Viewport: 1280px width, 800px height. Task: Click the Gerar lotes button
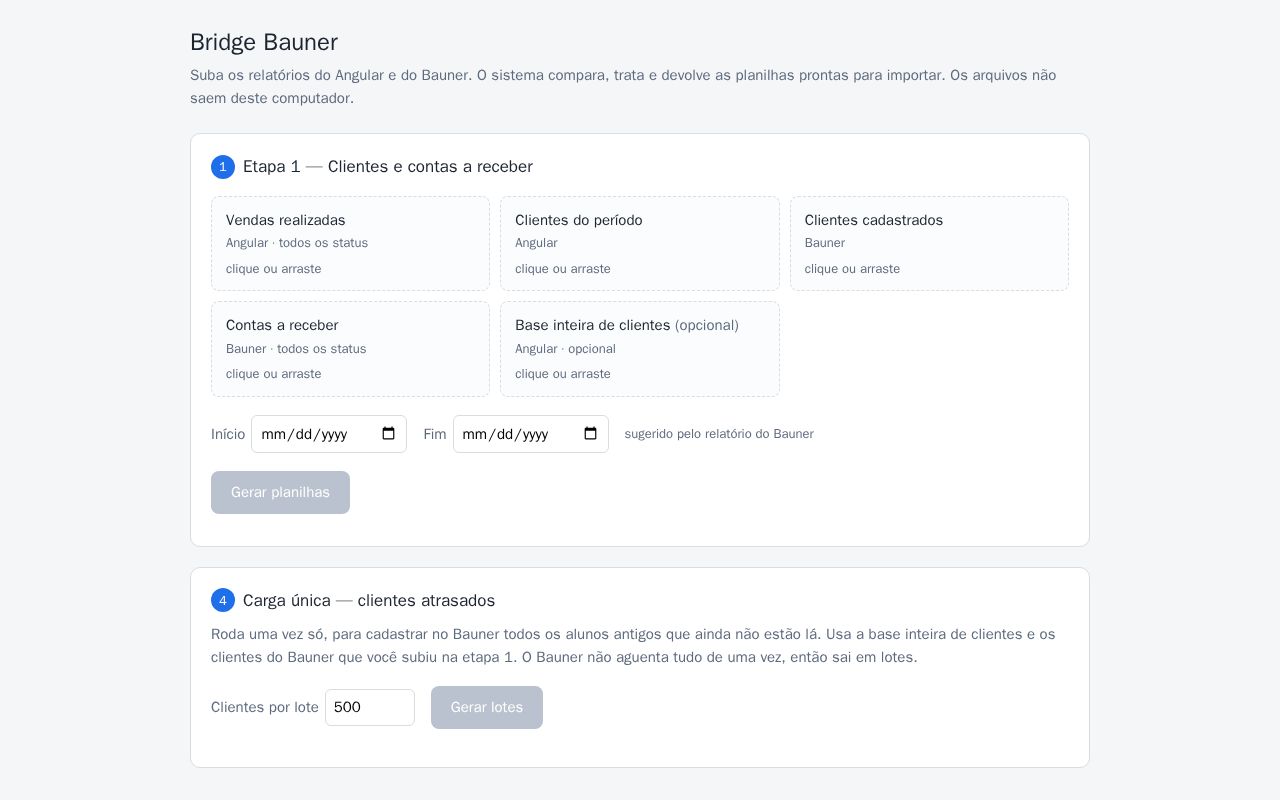point(487,707)
